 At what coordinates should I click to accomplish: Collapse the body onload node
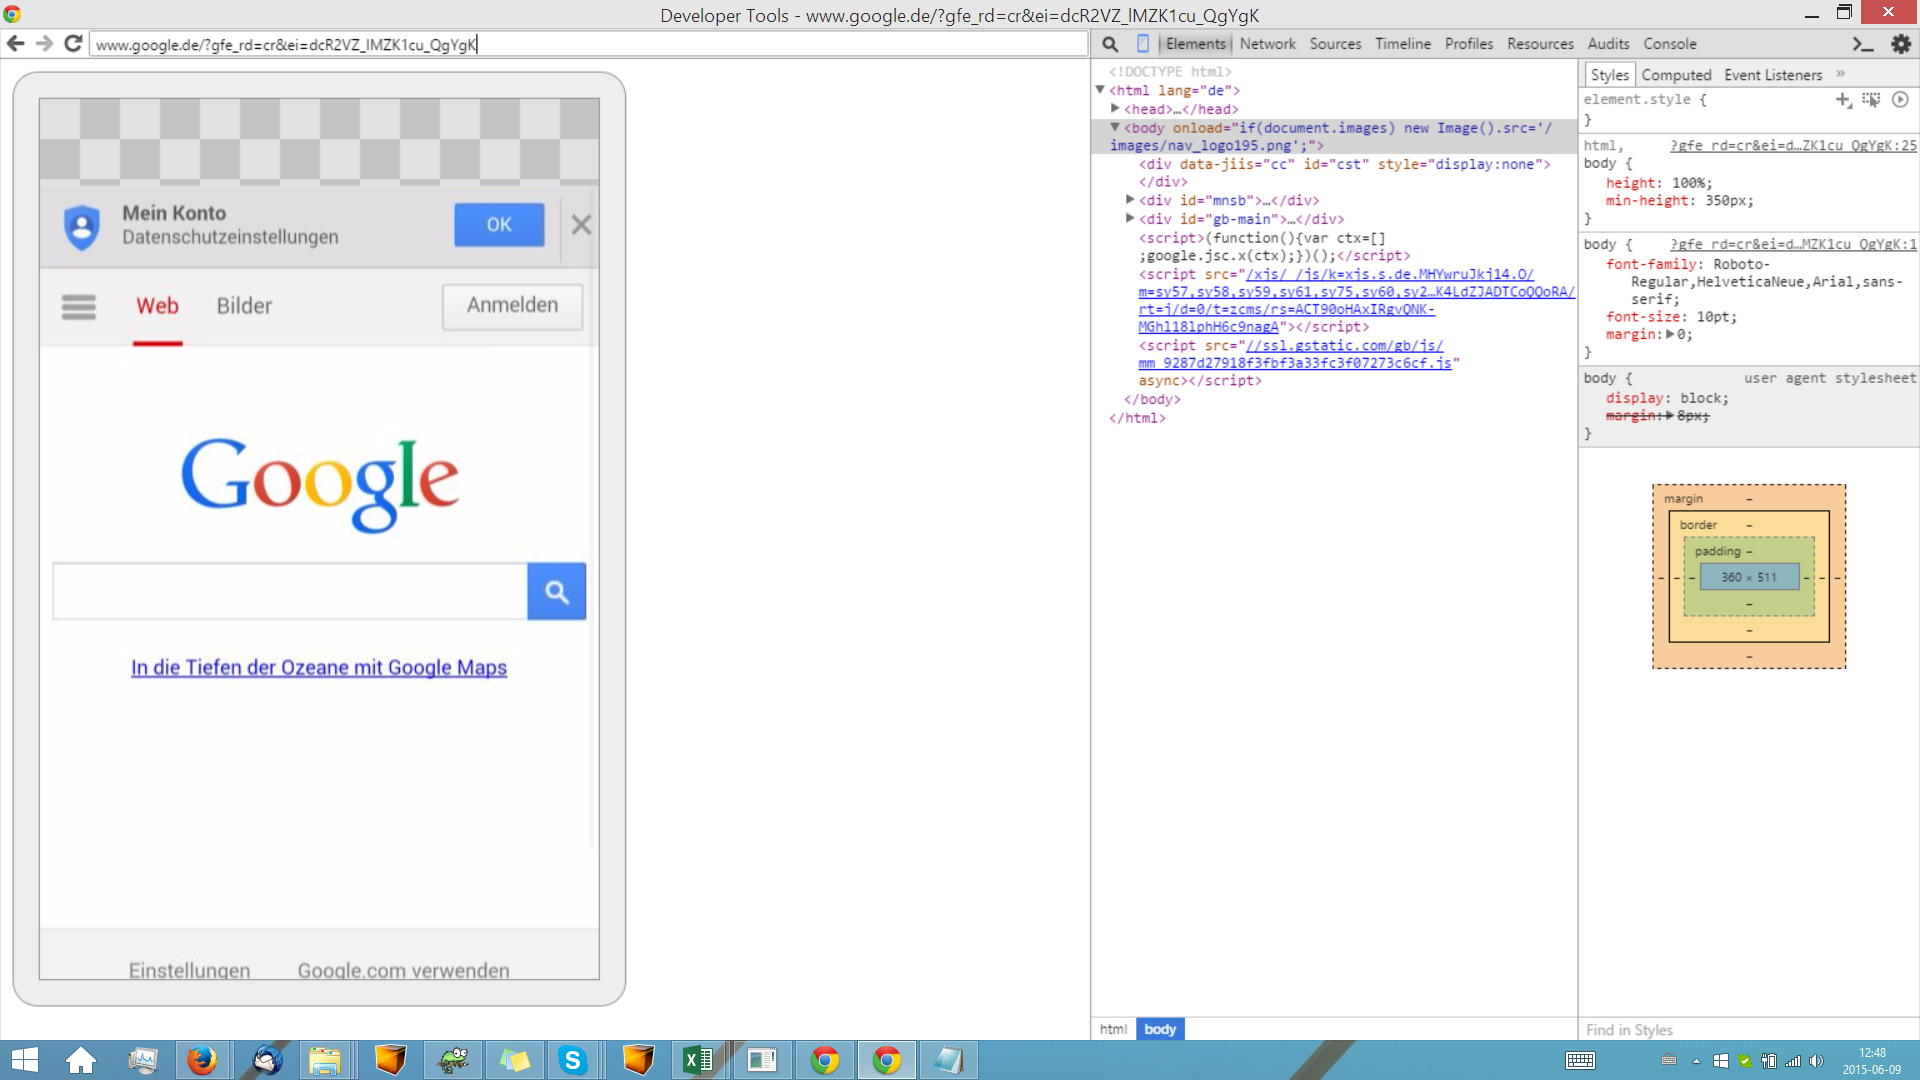[x=1115, y=128]
